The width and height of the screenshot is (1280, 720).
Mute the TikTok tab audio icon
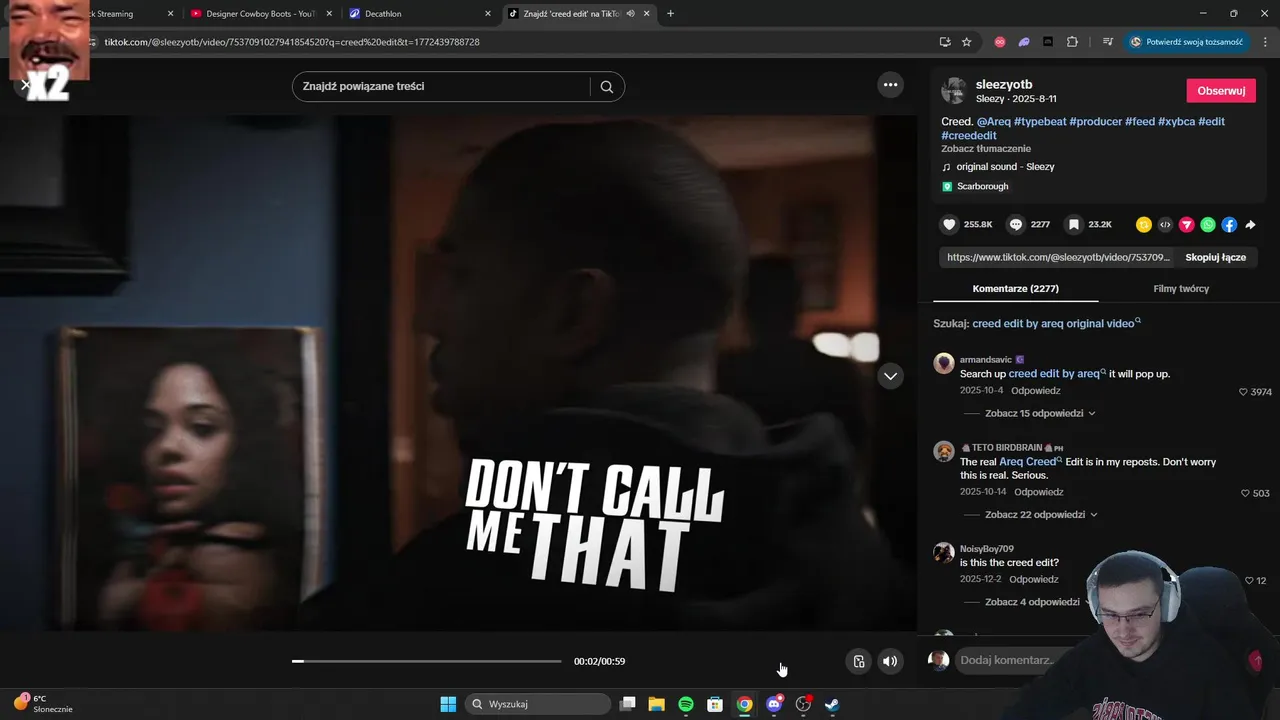coord(631,14)
